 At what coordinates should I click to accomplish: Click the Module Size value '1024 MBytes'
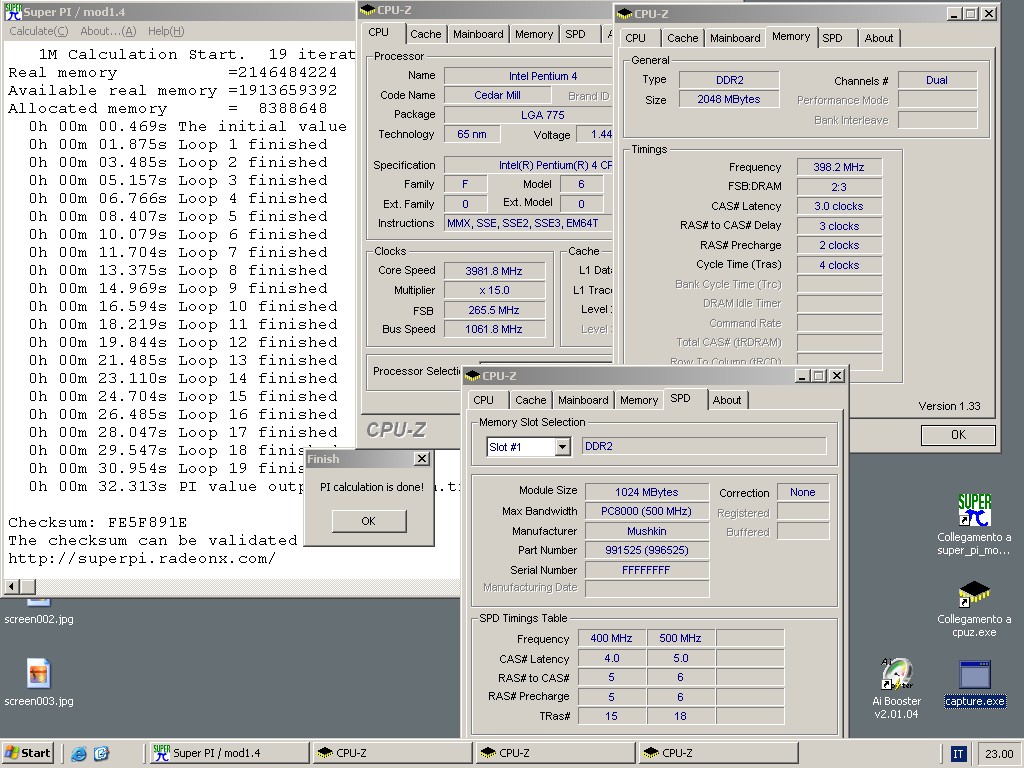tap(647, 492)
